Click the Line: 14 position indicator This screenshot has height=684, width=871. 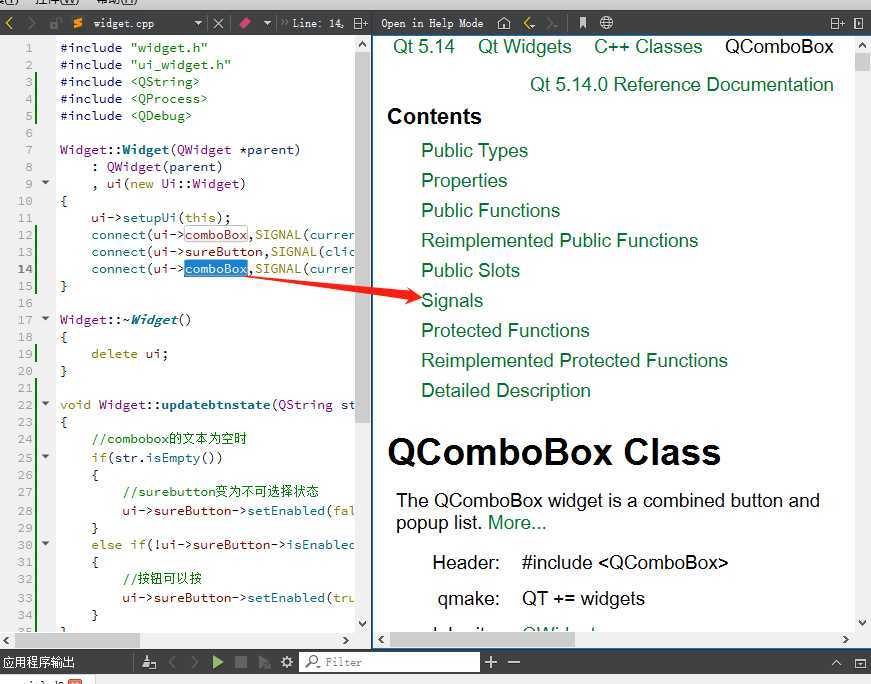[x=317, y=23]
